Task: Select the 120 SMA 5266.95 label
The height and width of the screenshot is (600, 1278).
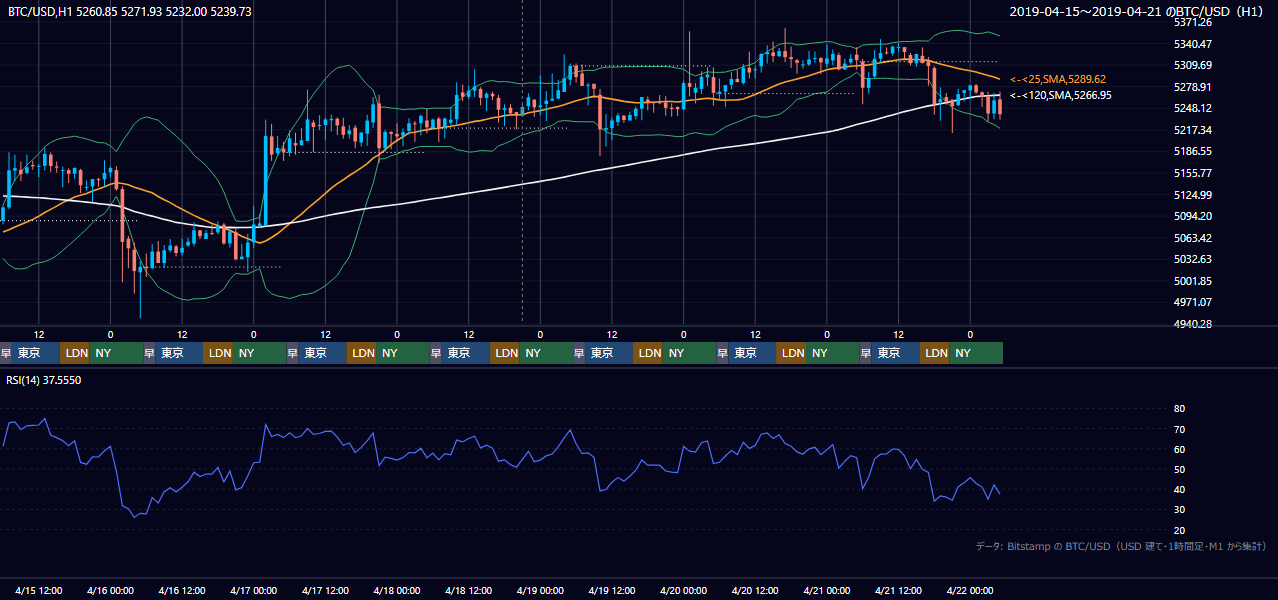Action: (1061, 95)
